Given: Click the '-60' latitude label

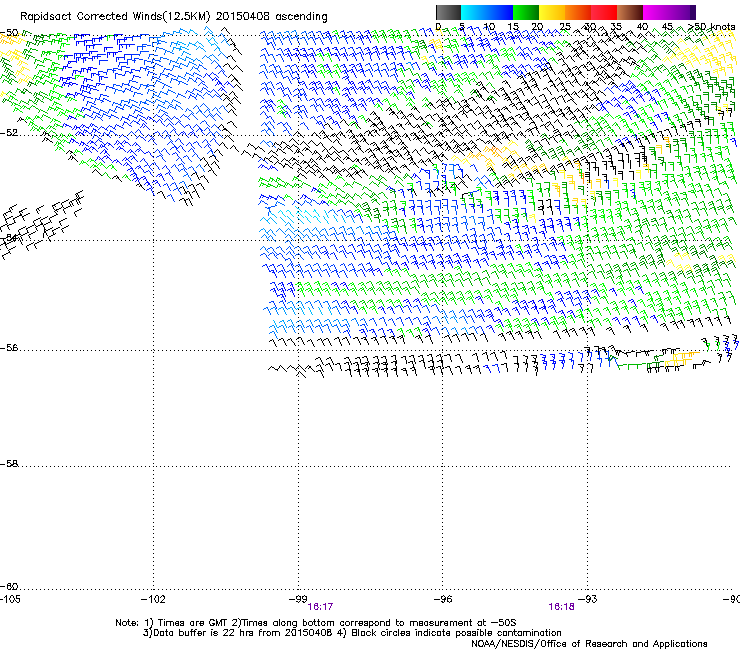Looking at the screenshot, I should pos(9,587).
